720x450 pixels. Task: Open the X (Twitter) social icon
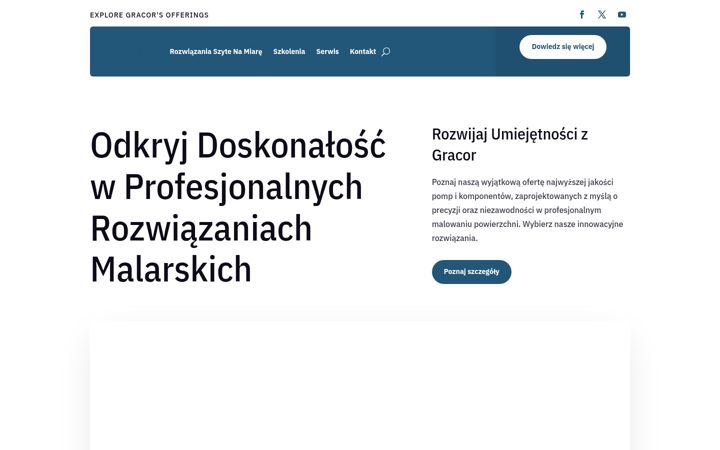pos(602,15)
